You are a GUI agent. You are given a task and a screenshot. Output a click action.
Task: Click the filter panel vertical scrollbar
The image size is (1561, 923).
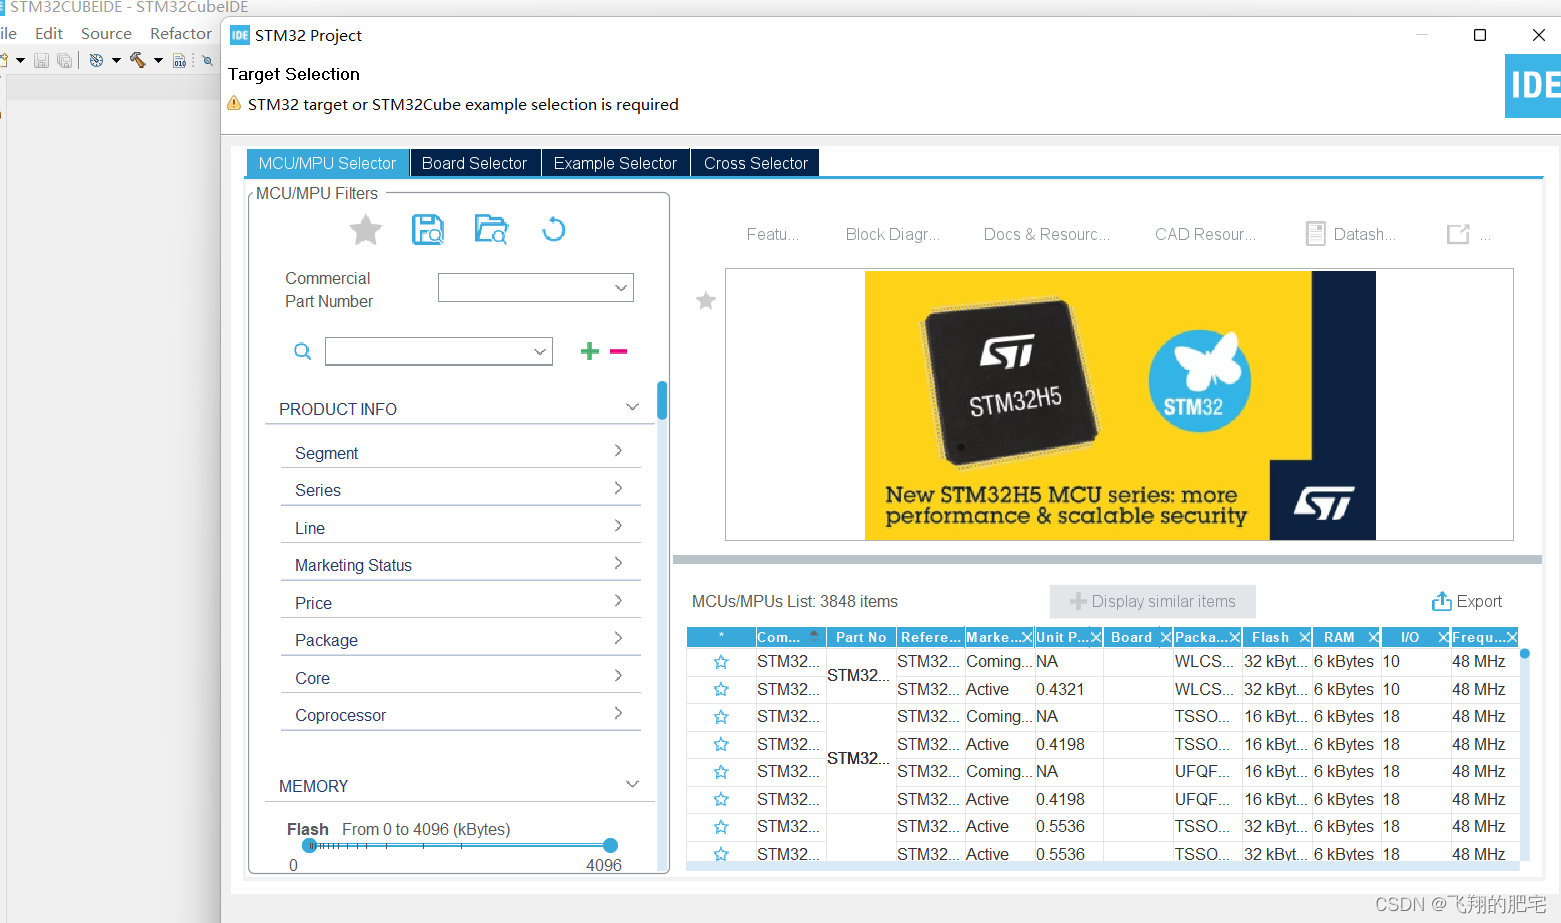click(662, 400)
